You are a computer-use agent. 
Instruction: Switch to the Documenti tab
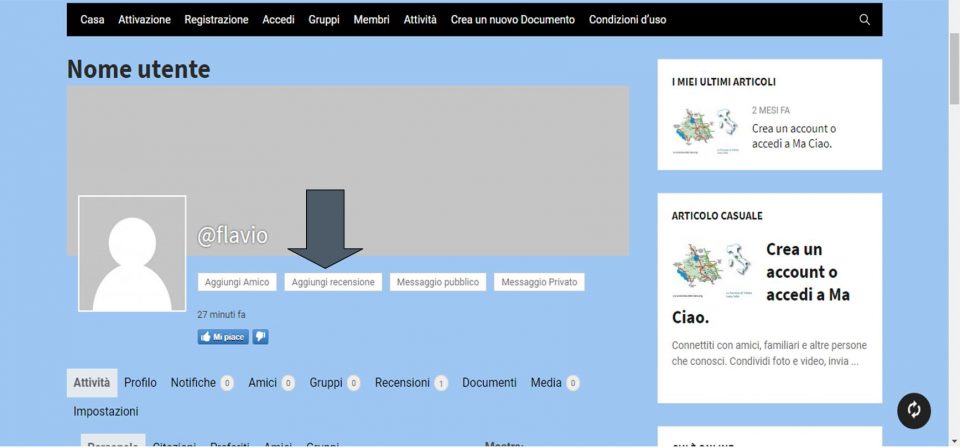[489, 383]
